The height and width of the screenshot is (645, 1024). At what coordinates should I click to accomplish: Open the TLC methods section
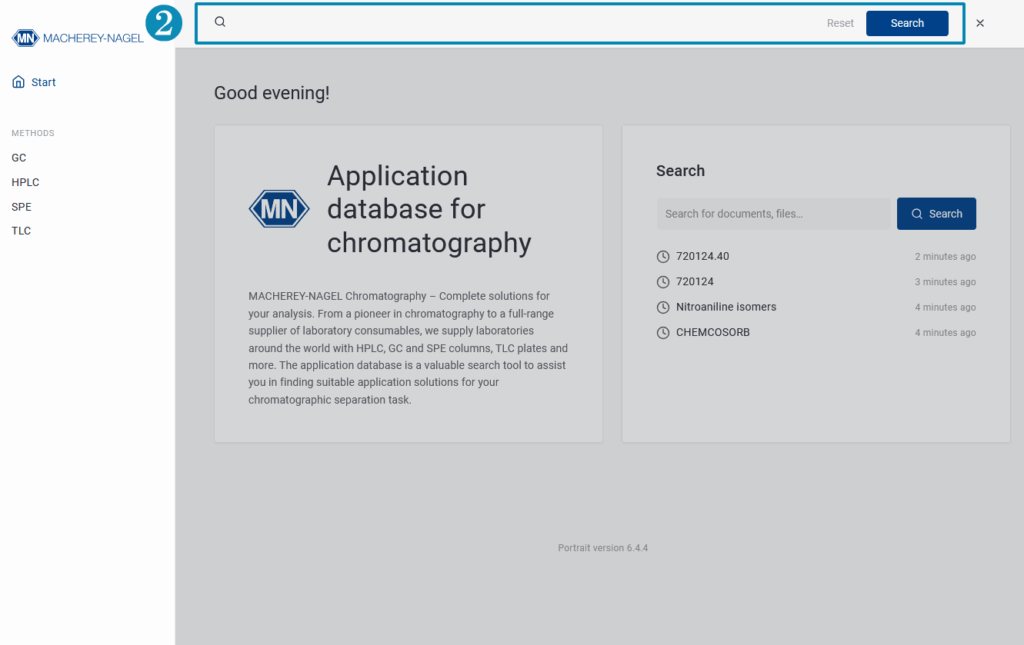click(x=21, y=231)
